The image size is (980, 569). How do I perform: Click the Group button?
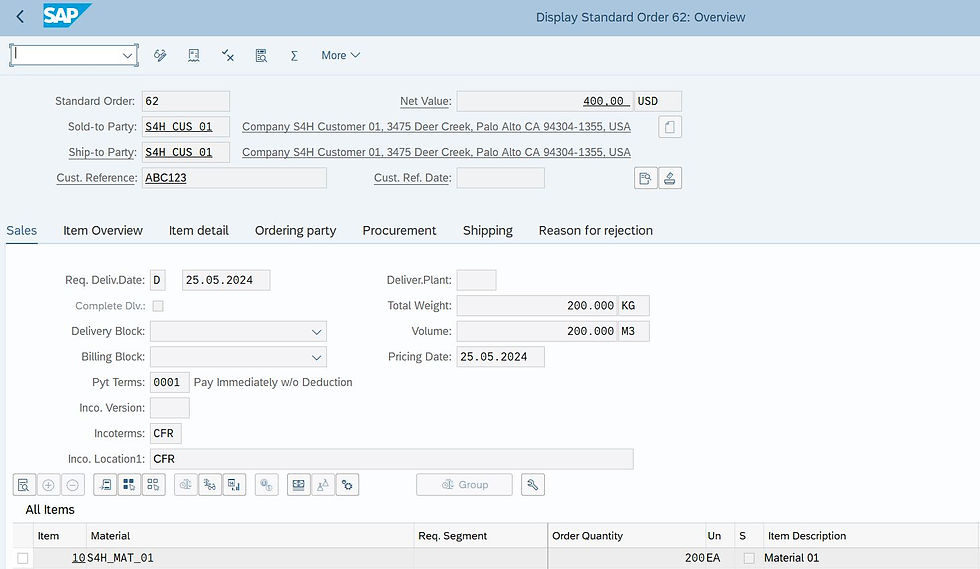coord(464,485)
